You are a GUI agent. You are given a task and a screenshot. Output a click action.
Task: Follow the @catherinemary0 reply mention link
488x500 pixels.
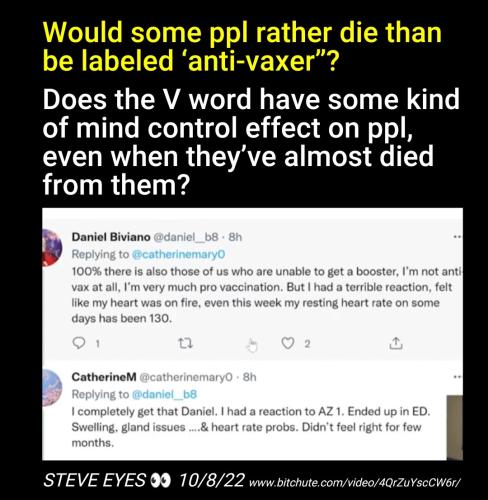click(179, 254)
